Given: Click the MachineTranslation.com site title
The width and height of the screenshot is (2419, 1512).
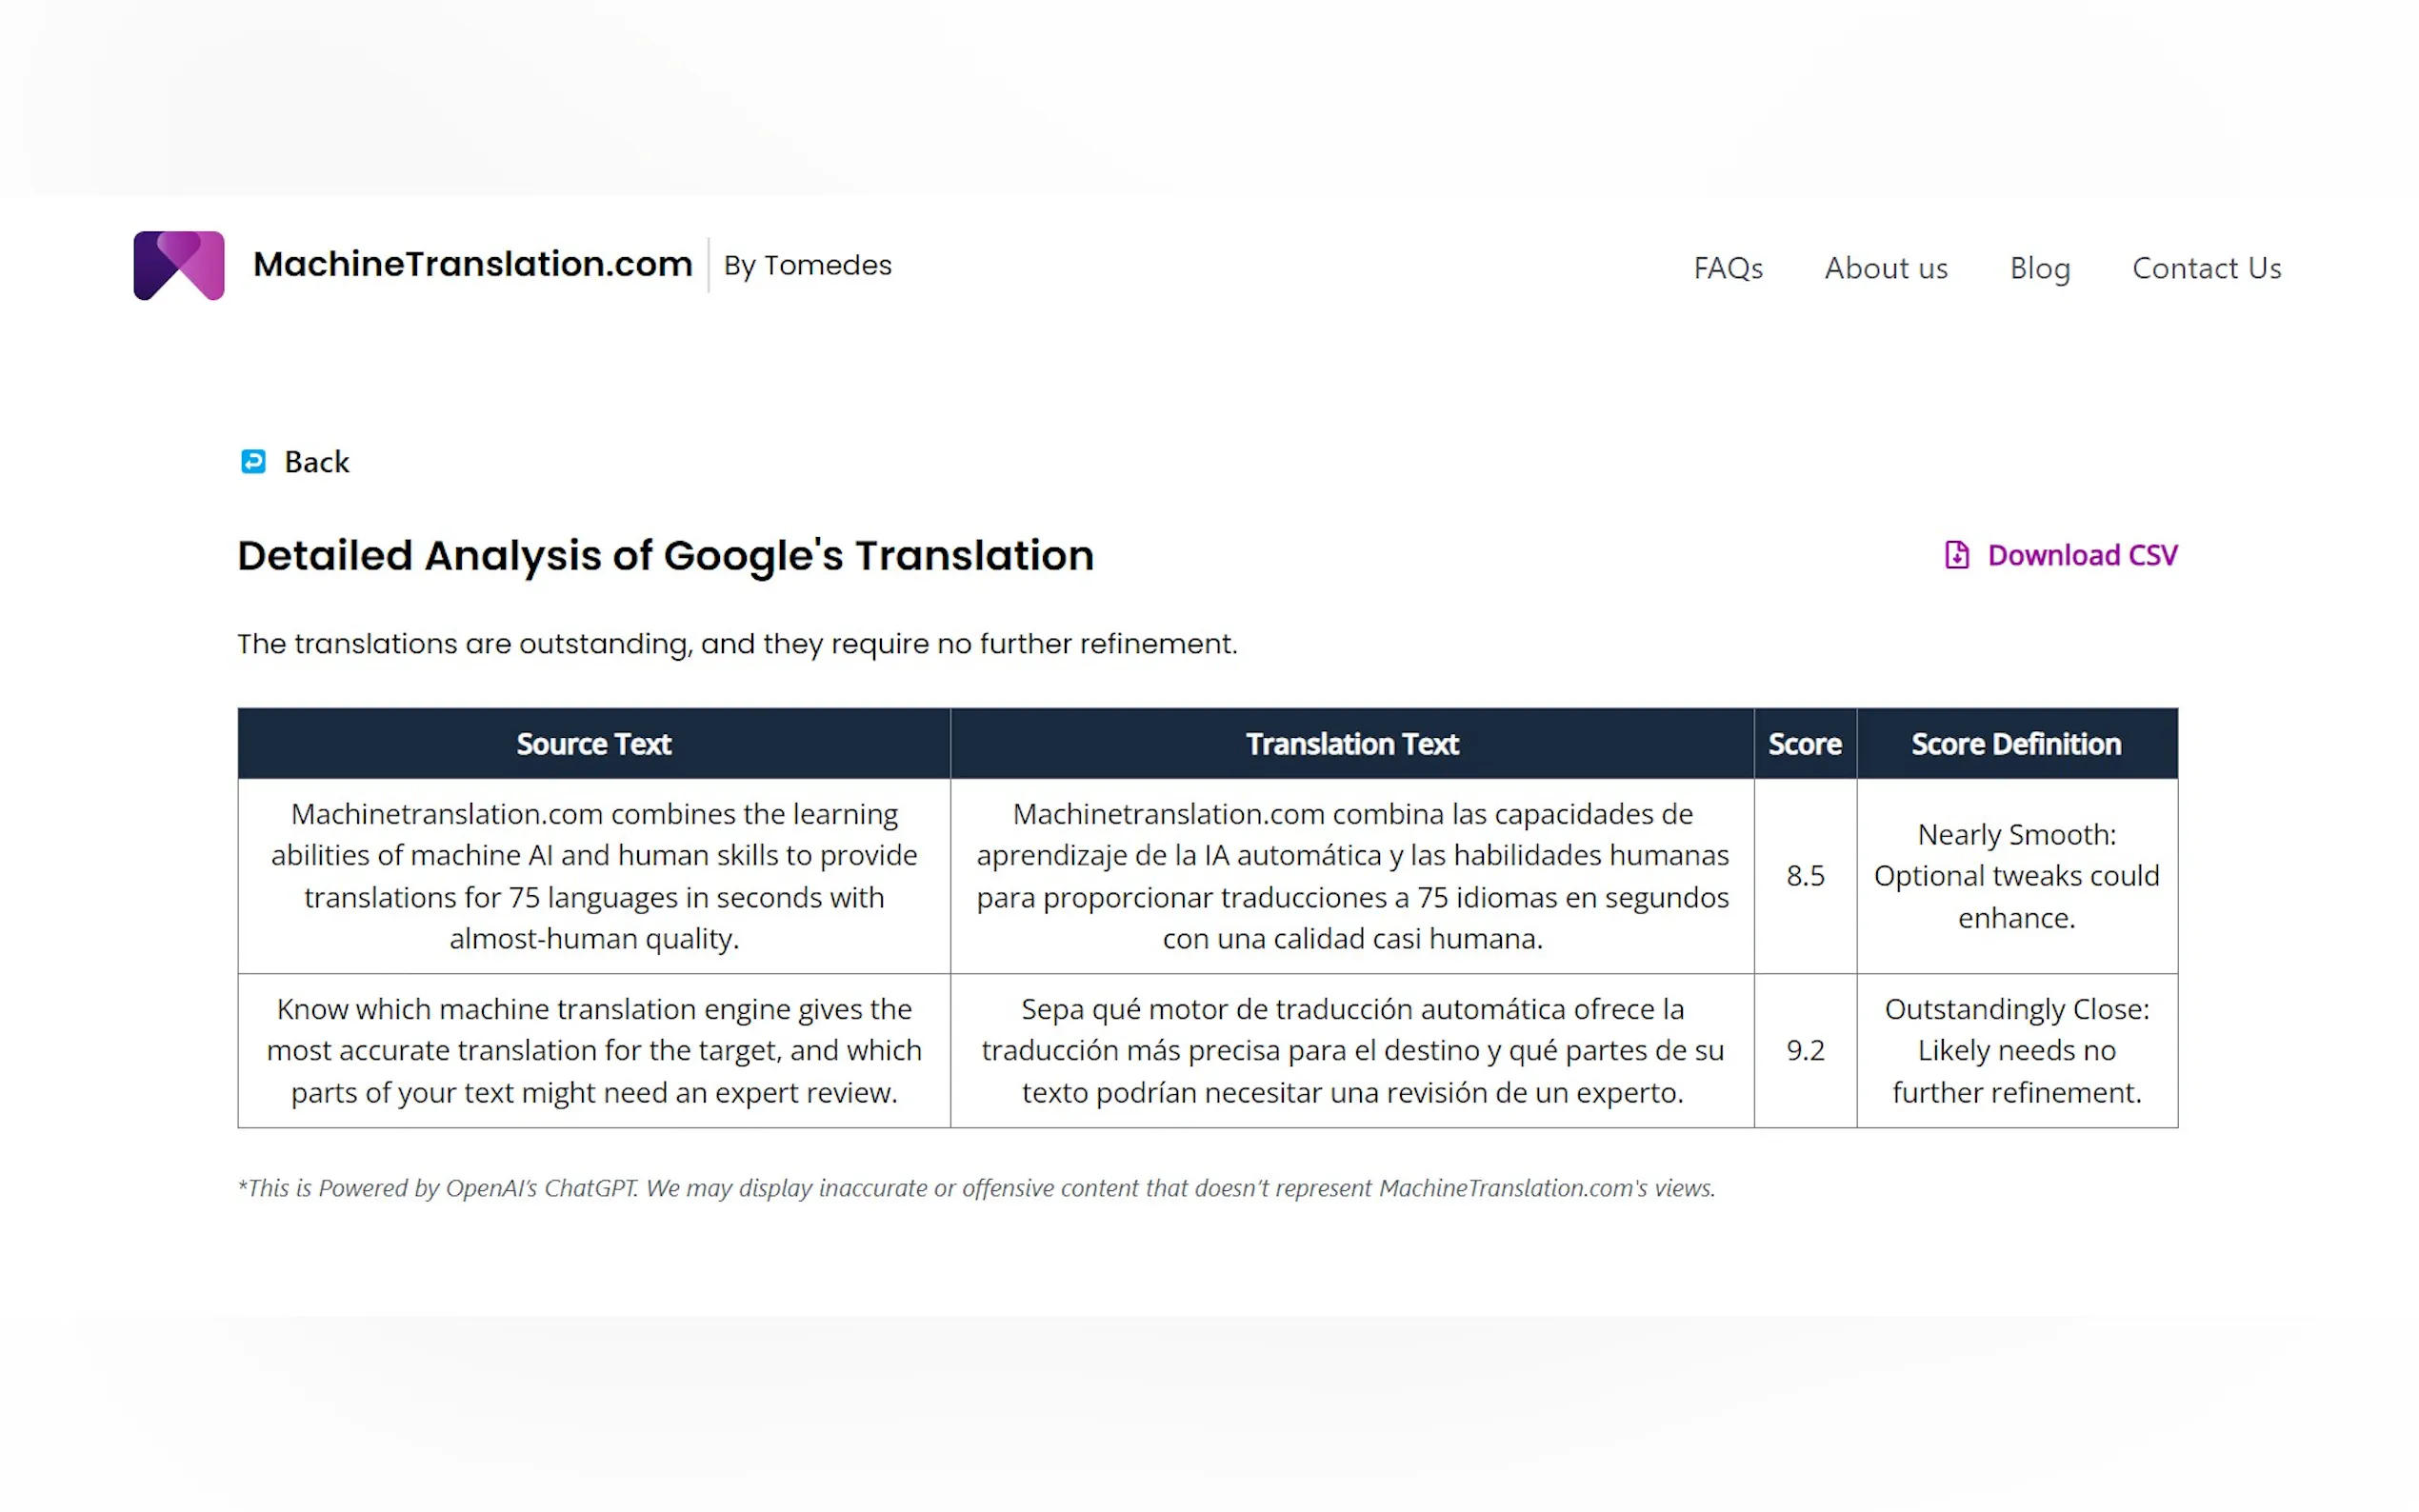Looking at the screenshot, I should tap(472, 264).
